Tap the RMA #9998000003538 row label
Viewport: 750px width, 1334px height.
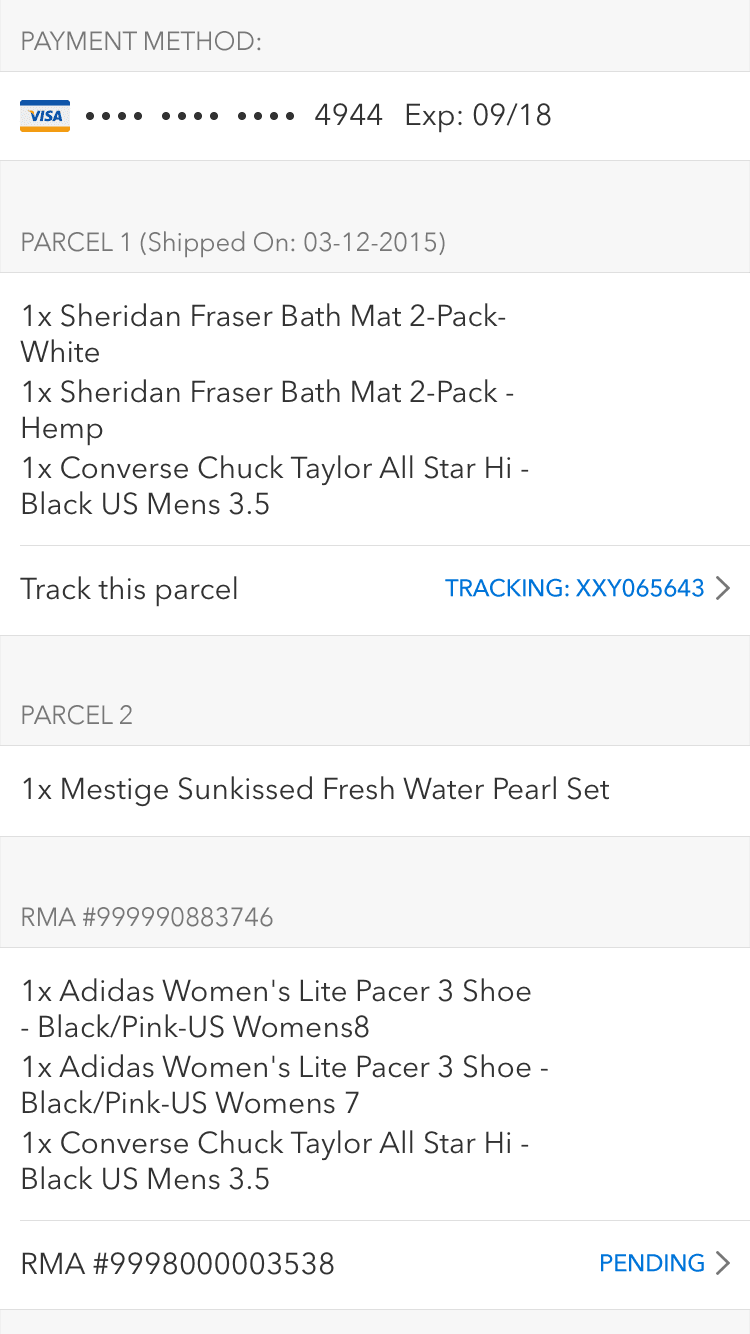tap(177, 1264)
